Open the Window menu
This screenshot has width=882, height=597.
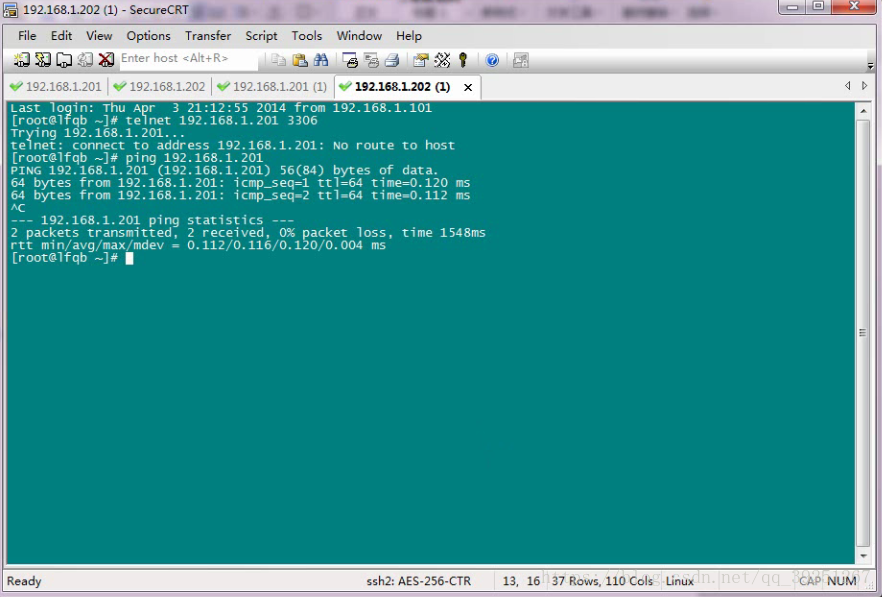click(359, 35)
